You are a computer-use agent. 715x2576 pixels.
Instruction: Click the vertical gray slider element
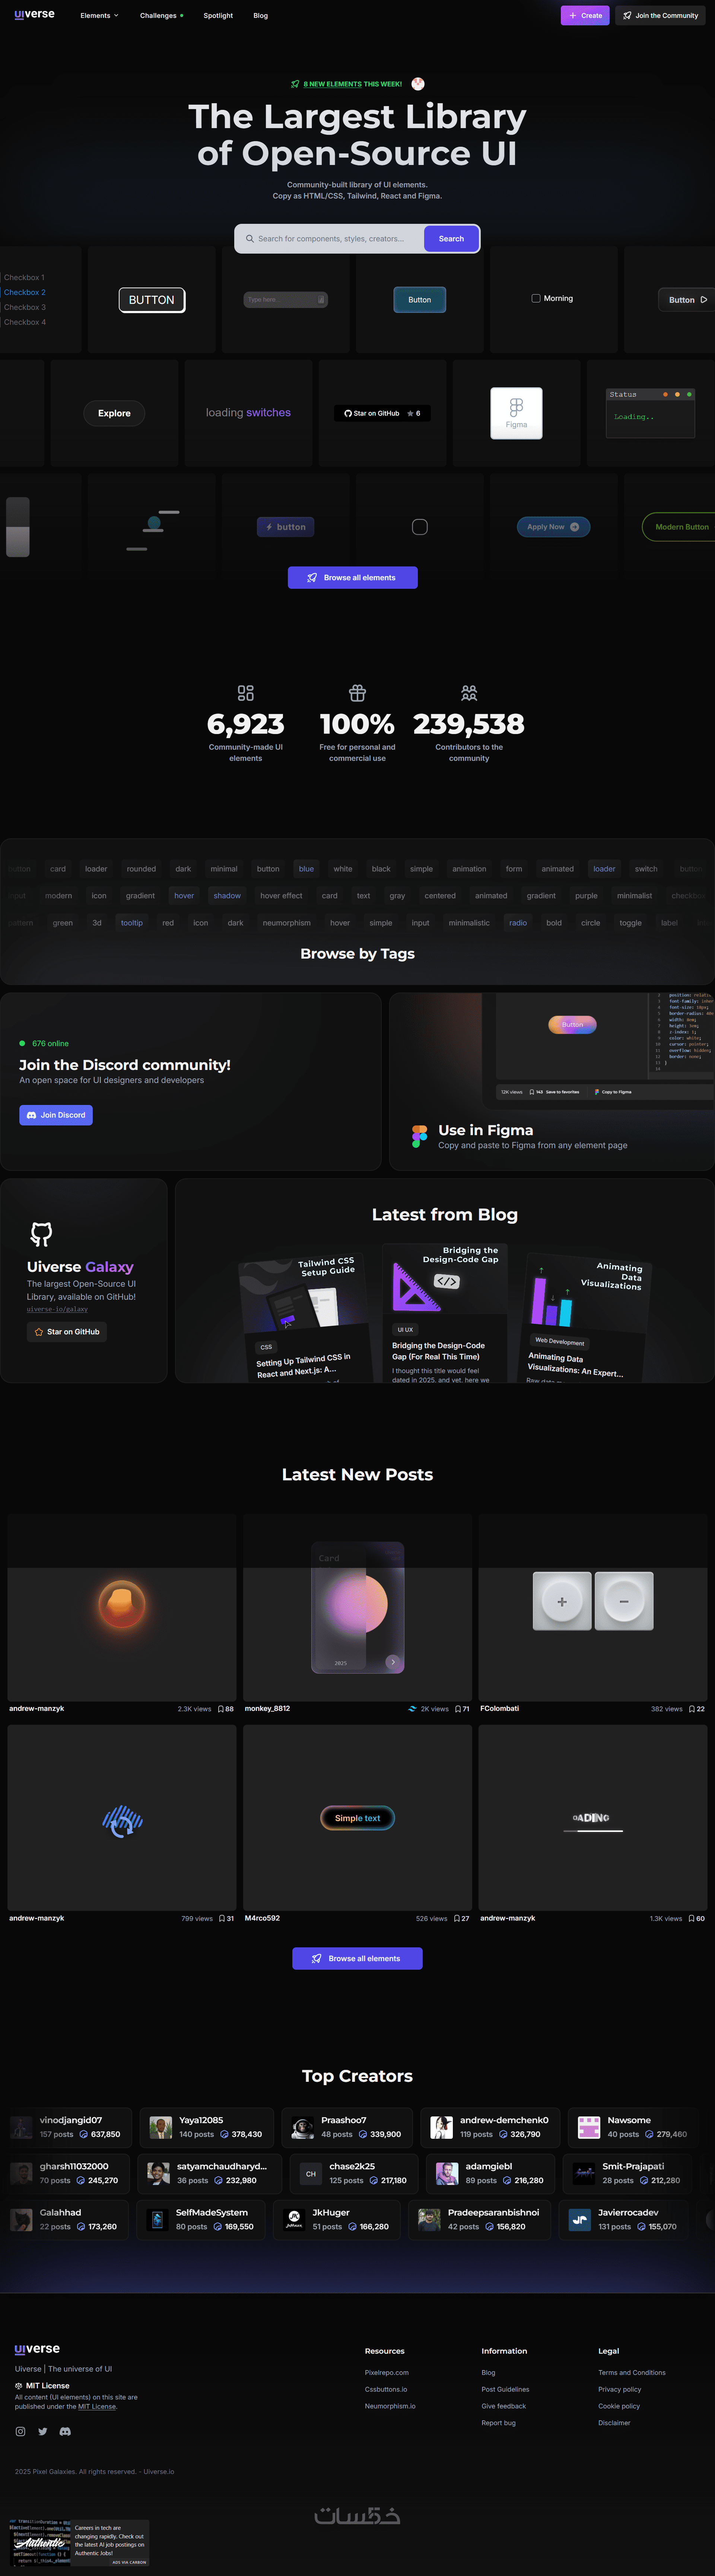(18, 527)
